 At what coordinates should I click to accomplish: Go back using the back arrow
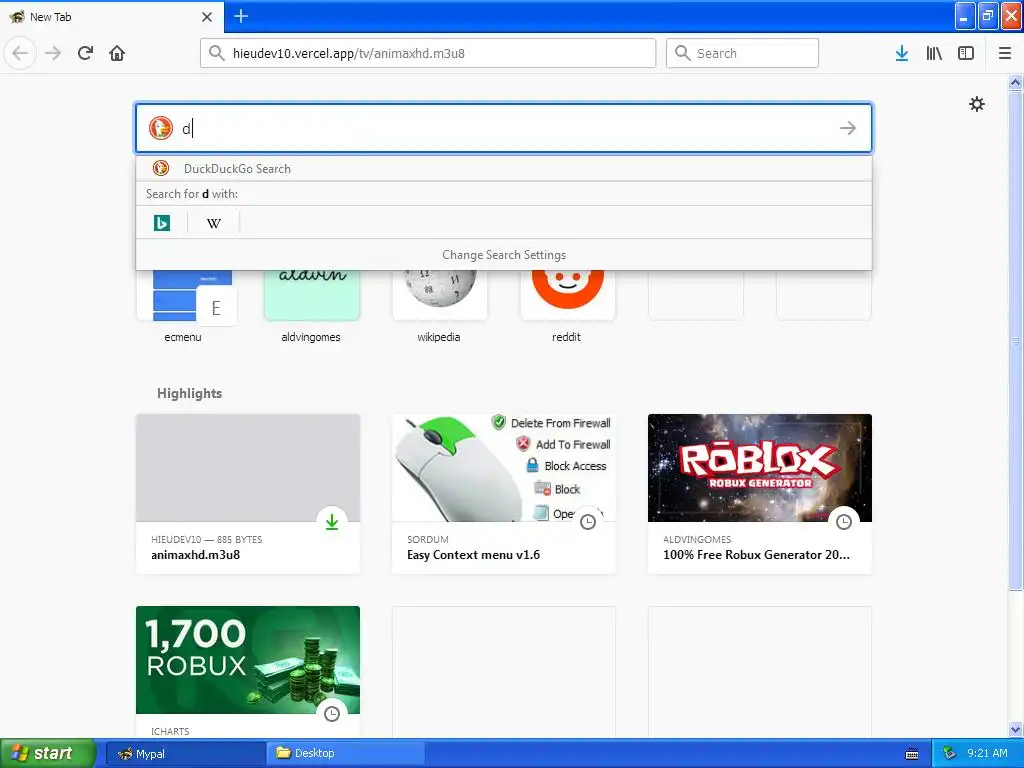[x=20, y=53]
